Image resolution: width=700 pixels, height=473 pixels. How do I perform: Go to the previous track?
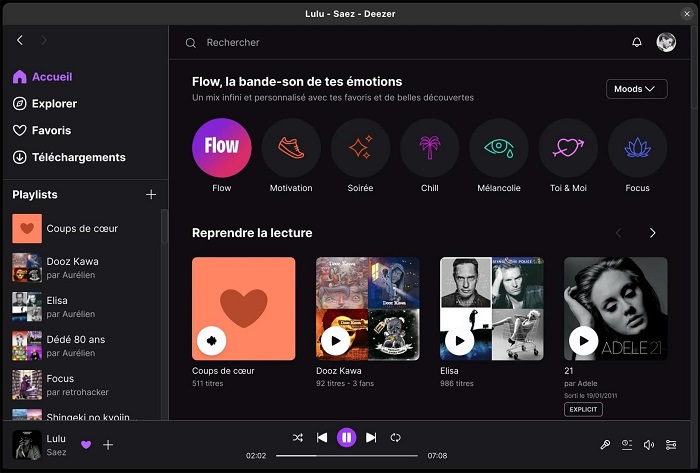[322, 437]
